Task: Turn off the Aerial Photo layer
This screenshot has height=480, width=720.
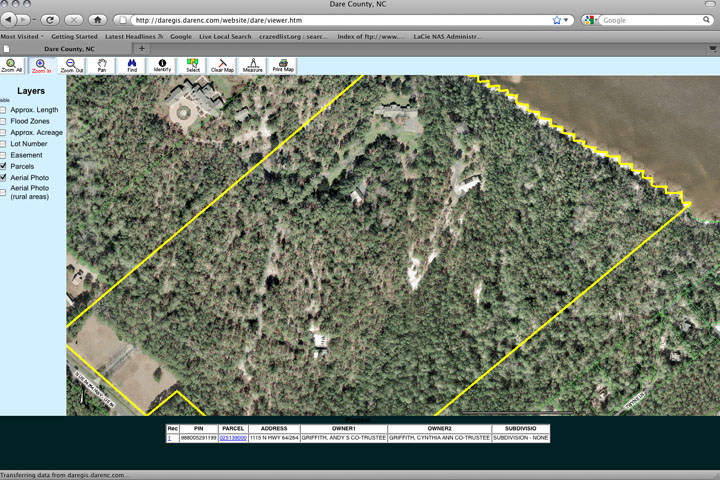Action: point(4,177)
